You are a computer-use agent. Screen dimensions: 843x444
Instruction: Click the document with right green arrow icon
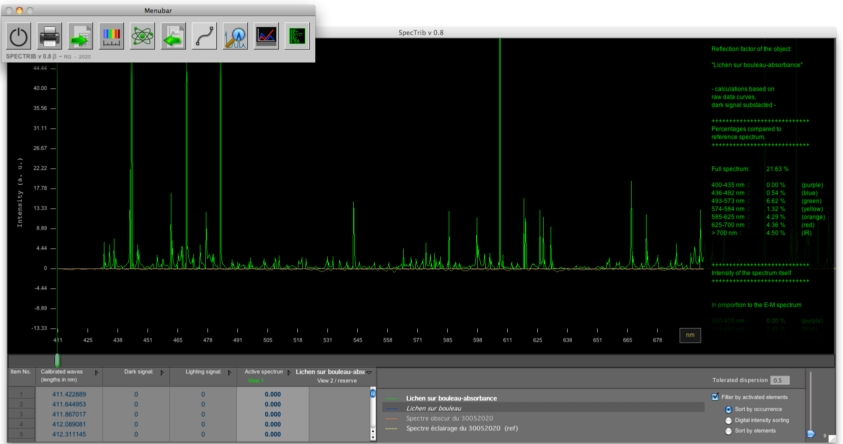point(81,36)
